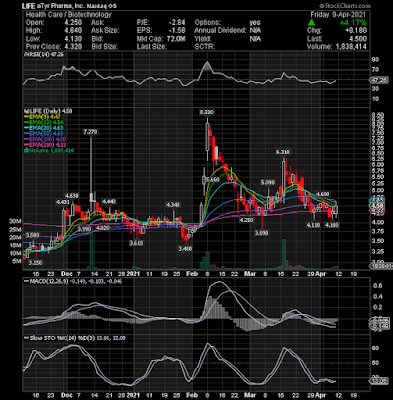Click the Chg value +0.180
The image size is (393, 400).
click(355, 31)
